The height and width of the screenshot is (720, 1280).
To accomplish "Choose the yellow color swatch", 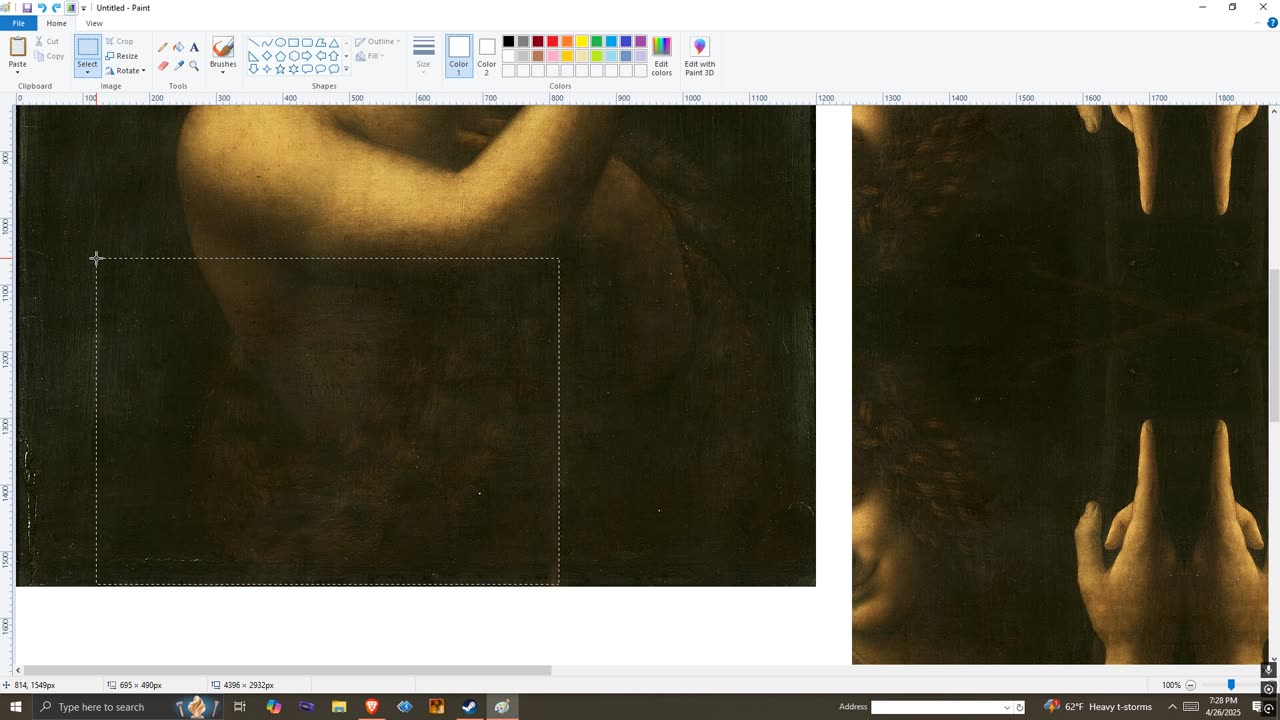I will 582,41.
